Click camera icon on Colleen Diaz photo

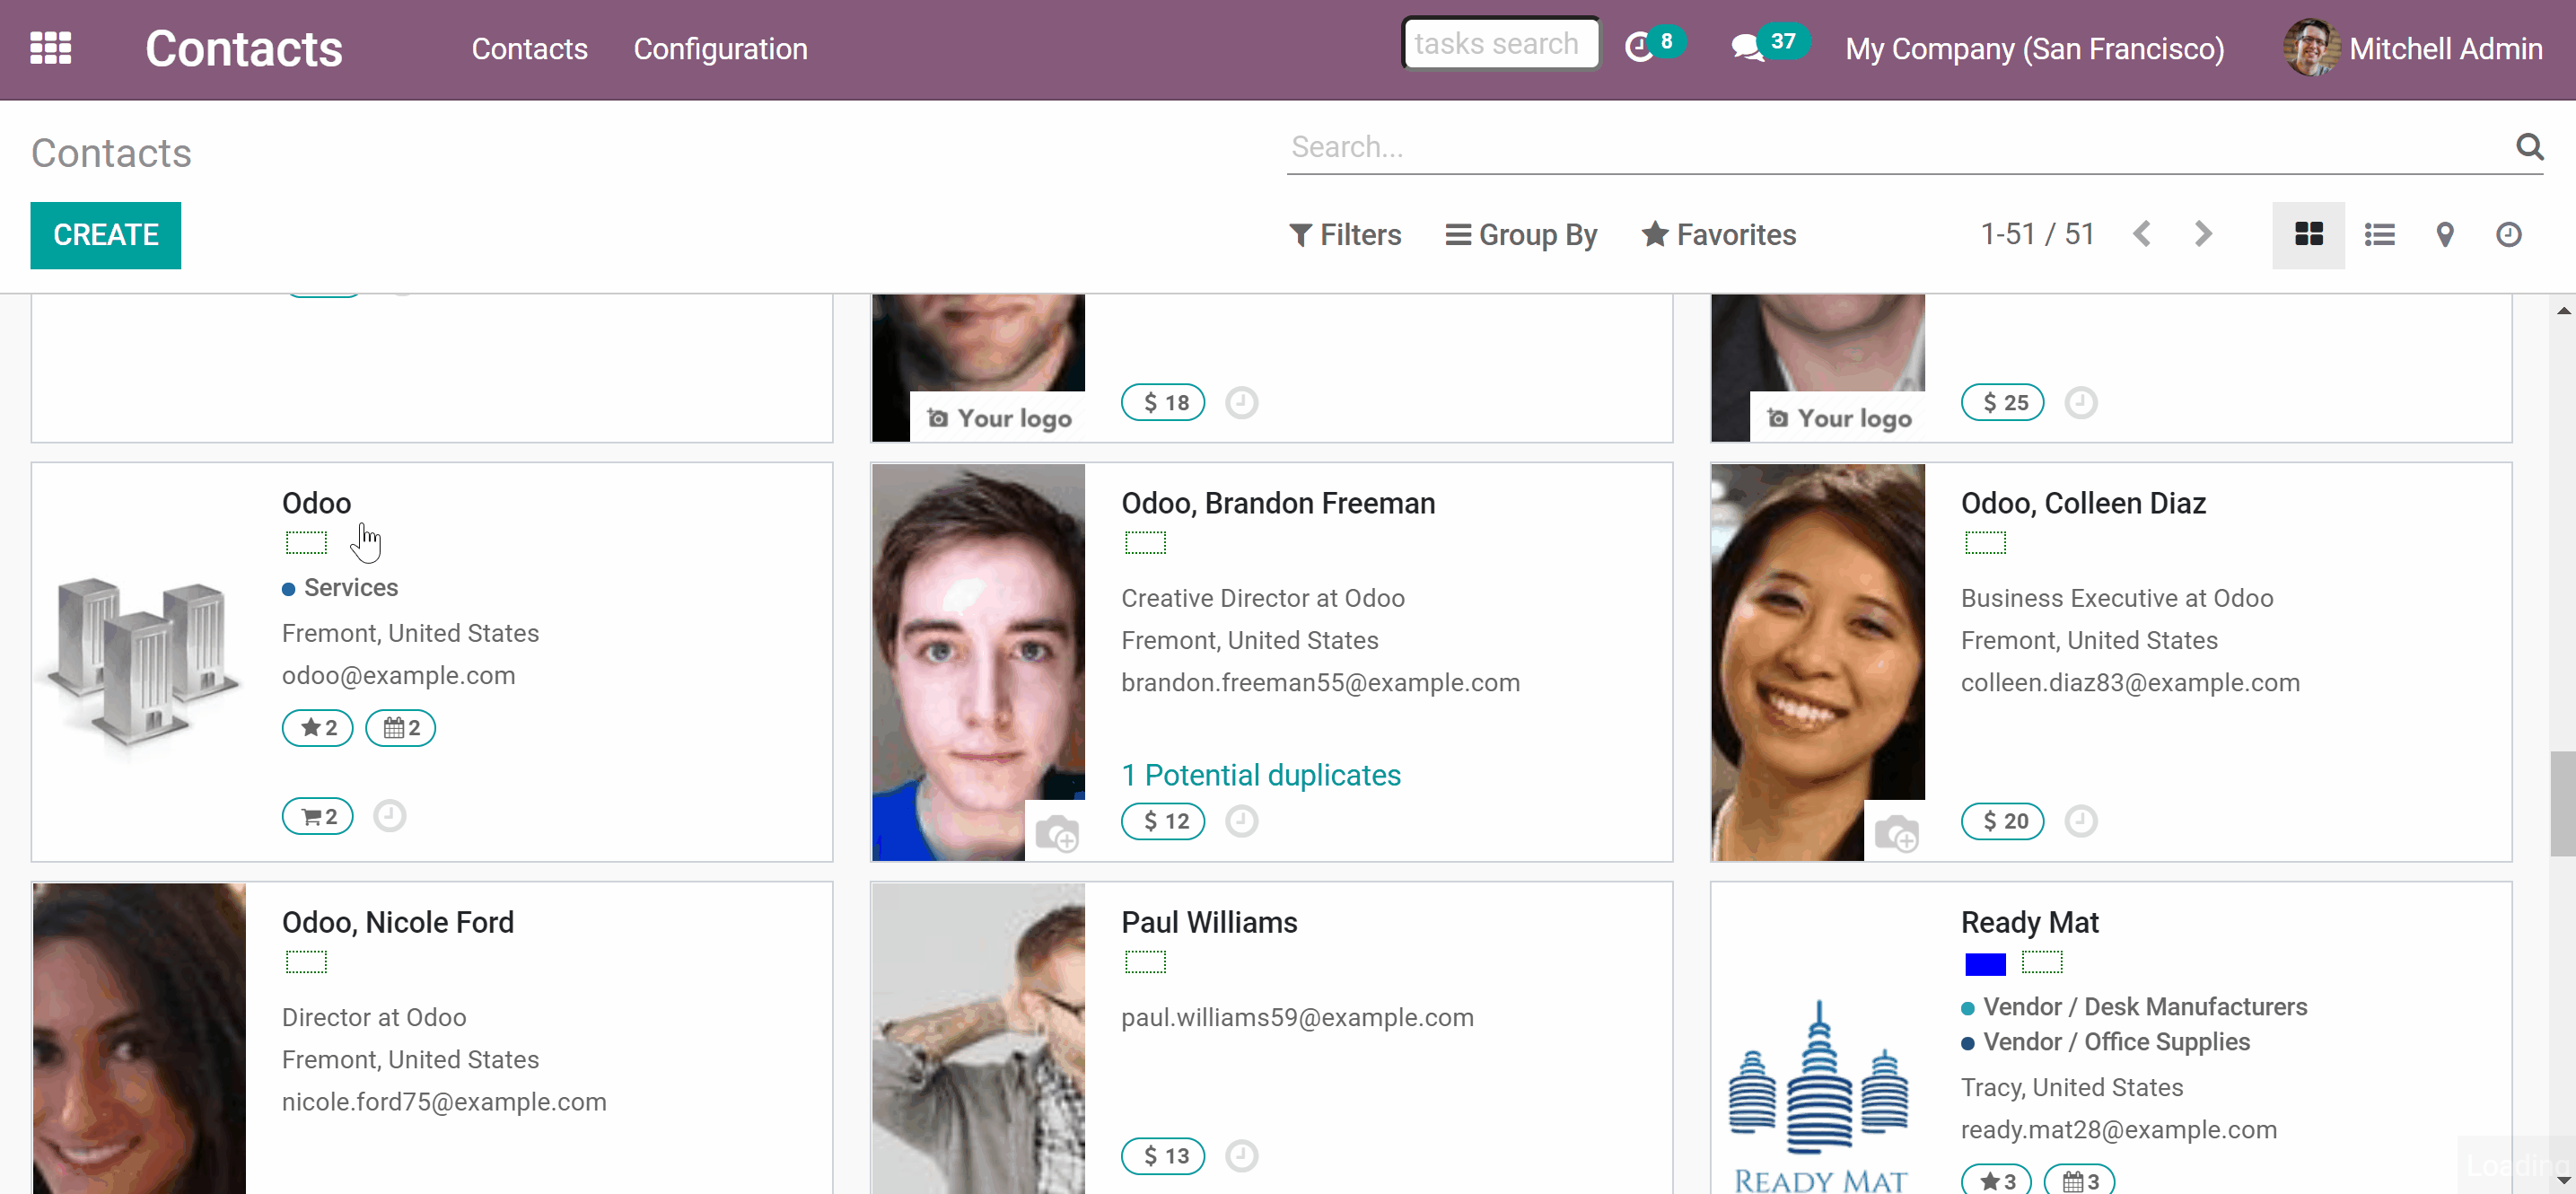point(1896,832)
